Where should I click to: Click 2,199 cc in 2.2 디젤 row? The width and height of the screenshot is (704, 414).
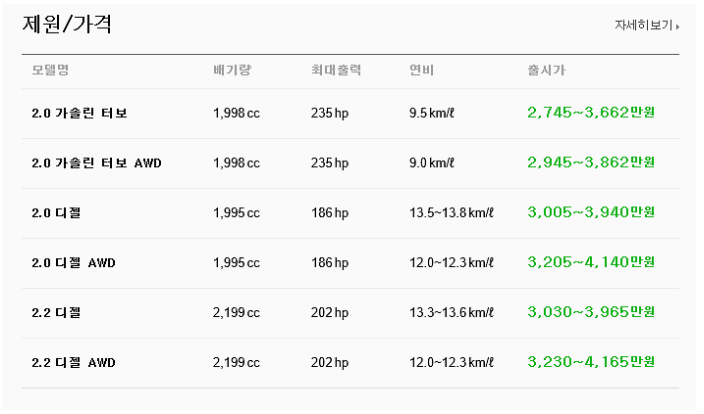coord(236,313)
